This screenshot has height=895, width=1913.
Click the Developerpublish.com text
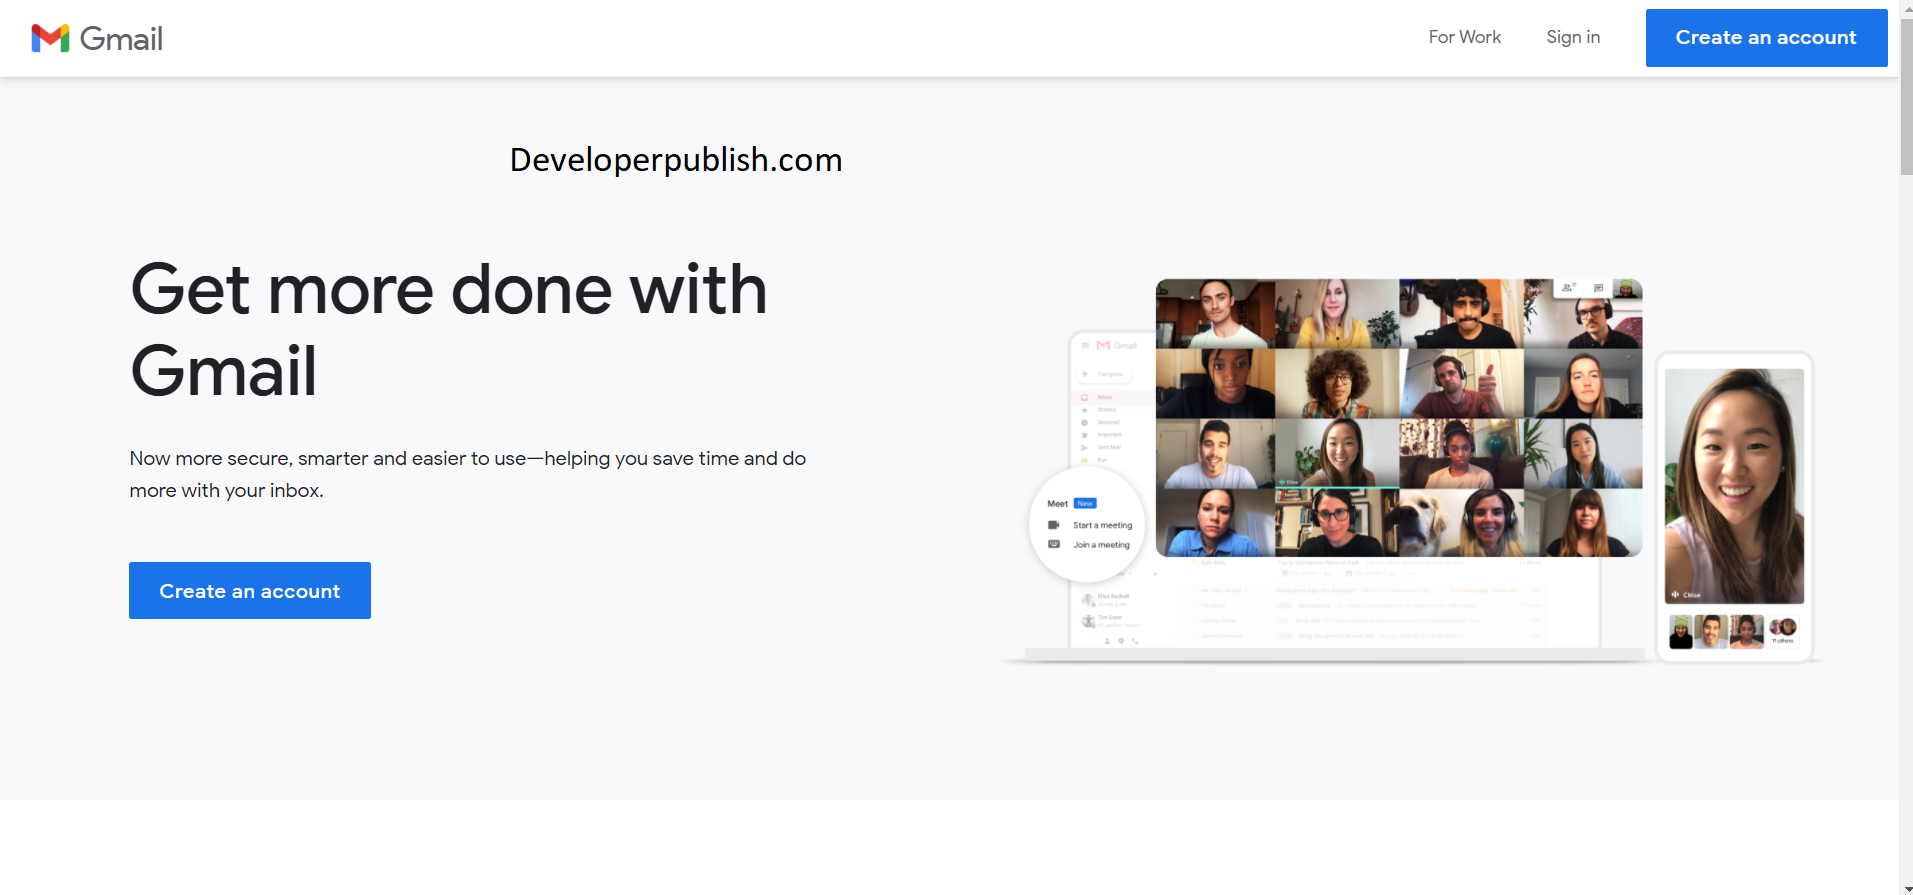[x=676, y=160]
